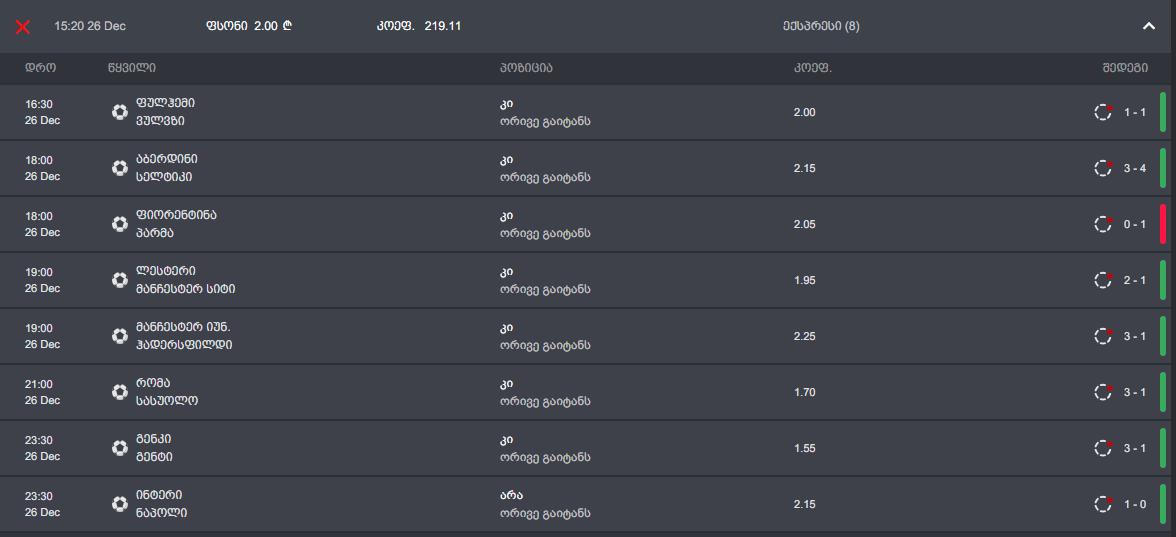
Task: Open match details circle icon beside the 0 - 1 score
Action: (1103, 224)
